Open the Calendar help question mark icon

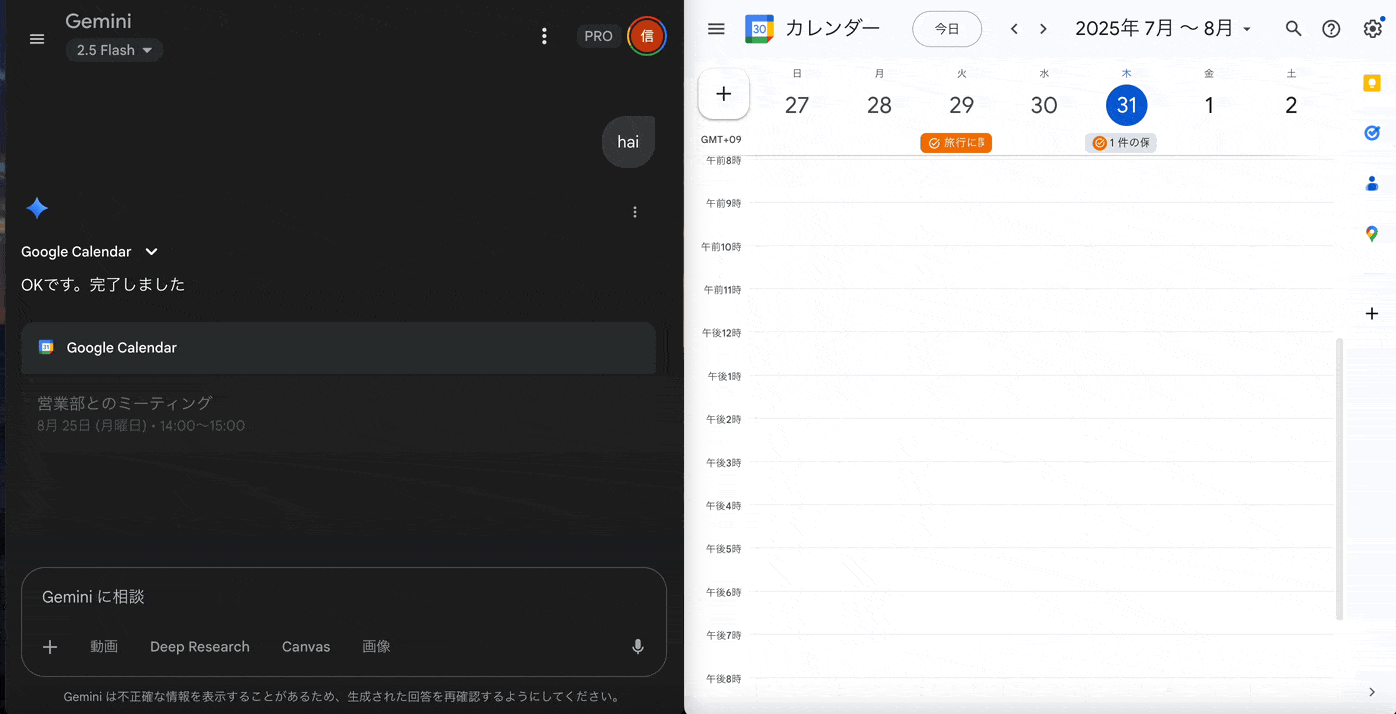[x=1331, y=29]
